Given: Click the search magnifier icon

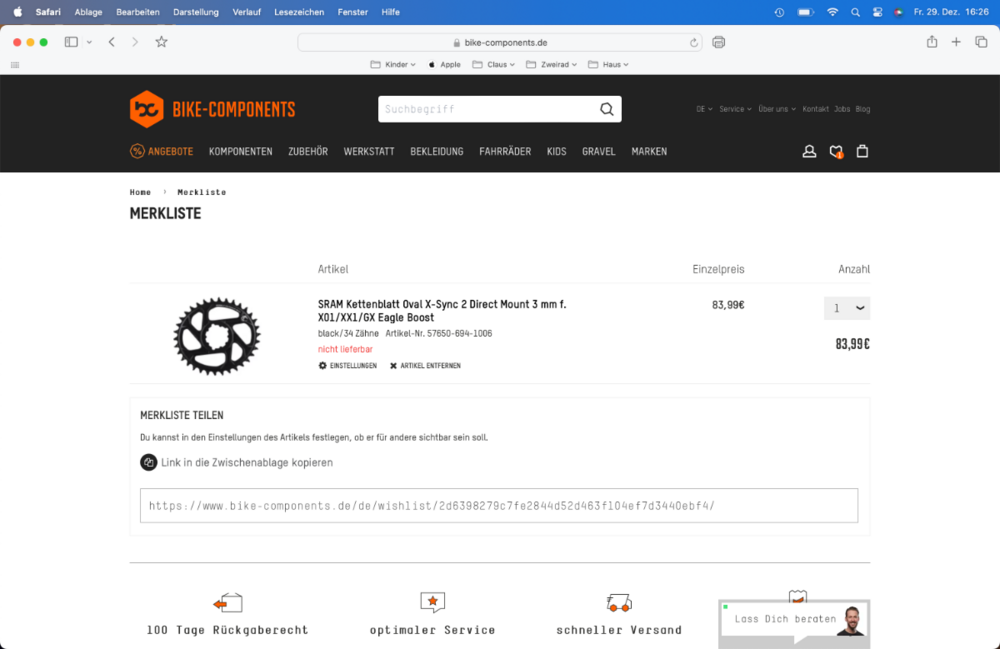Looking at the screenshot, I should point(606,109).
